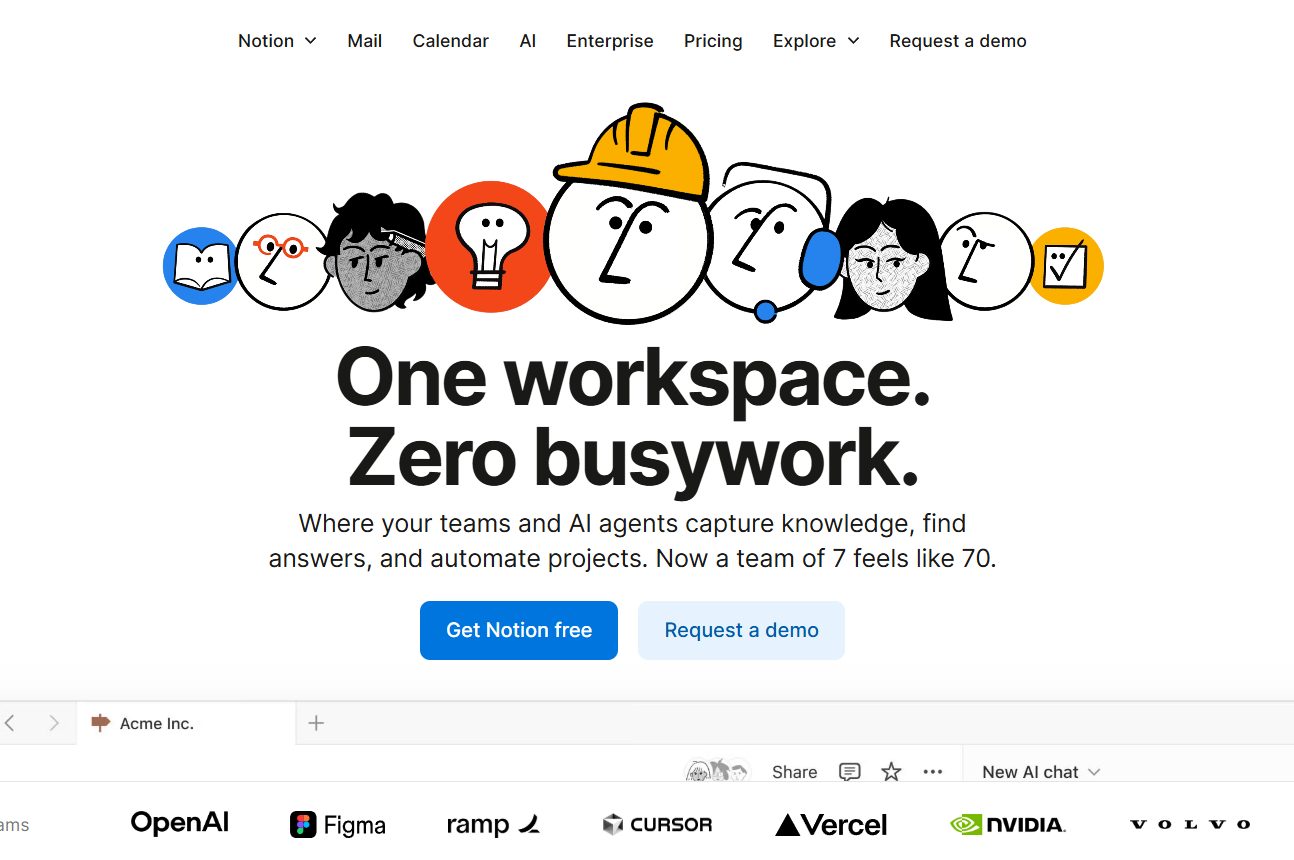Open the three-dot more options menu

coord(933,772)
